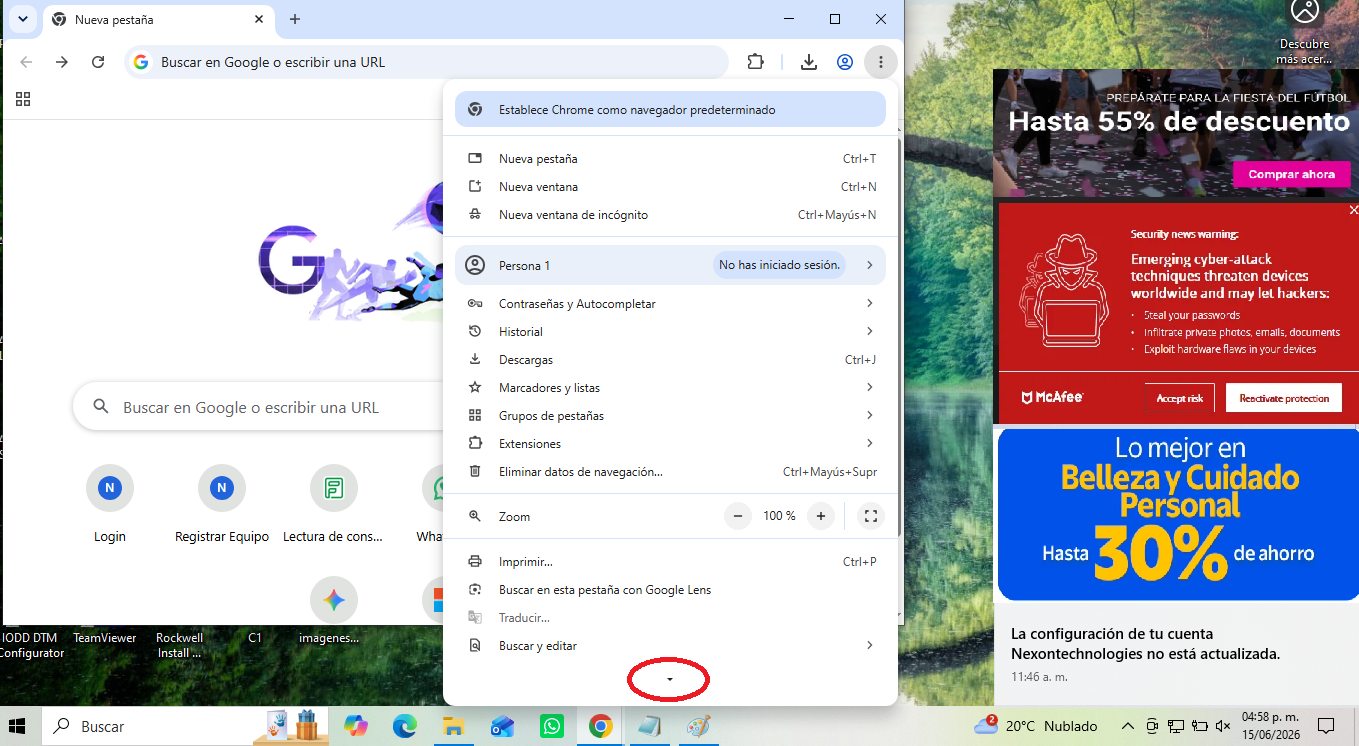
Task: Open Microsoft Edge from the taskbar
Action: [x=405, y=726]
